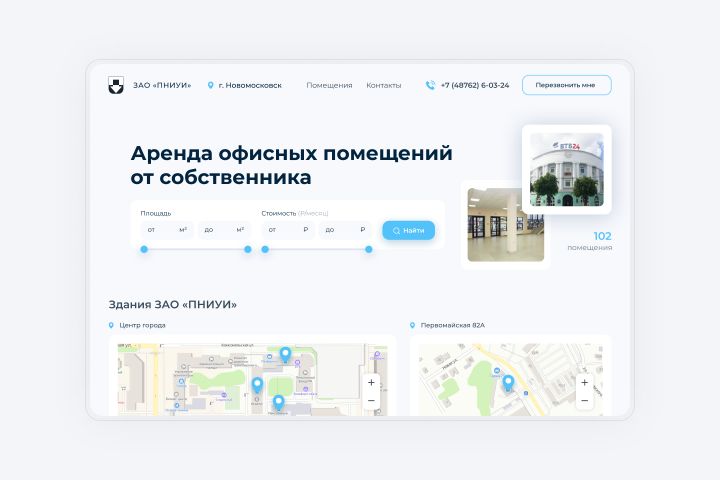
Task: Click the 102 помещения counter
Action: click(590, 241)
